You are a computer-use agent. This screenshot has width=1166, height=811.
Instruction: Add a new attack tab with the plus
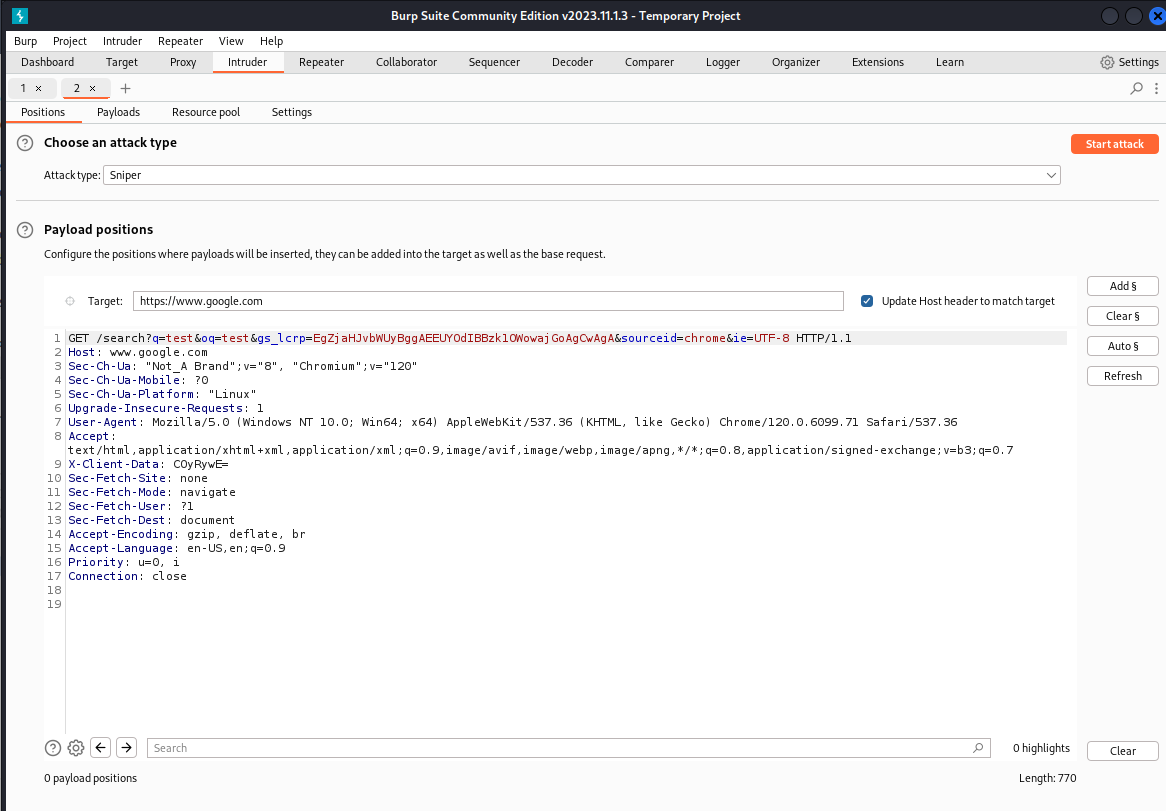(x=125, y=88)
